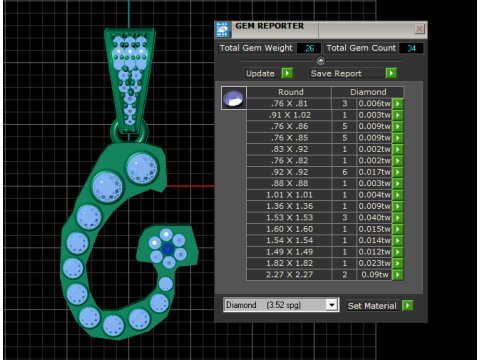
Task: Click the Diamond column header
Action: [368, 92]
